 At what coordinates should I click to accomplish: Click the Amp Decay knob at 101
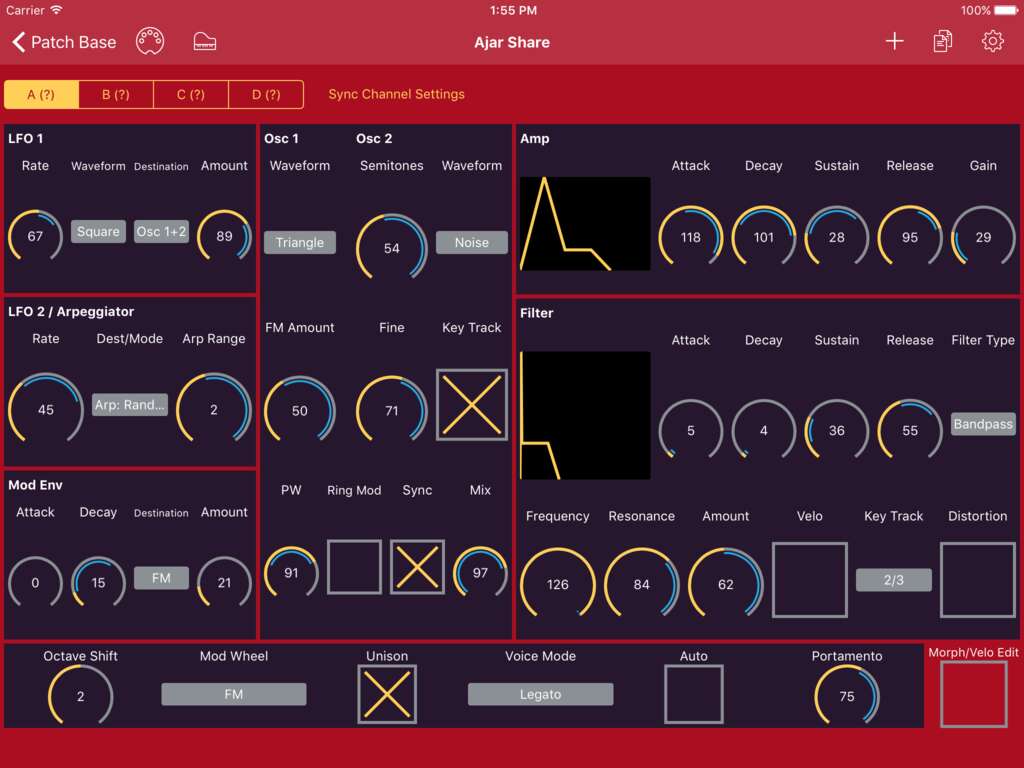point(763,237)
